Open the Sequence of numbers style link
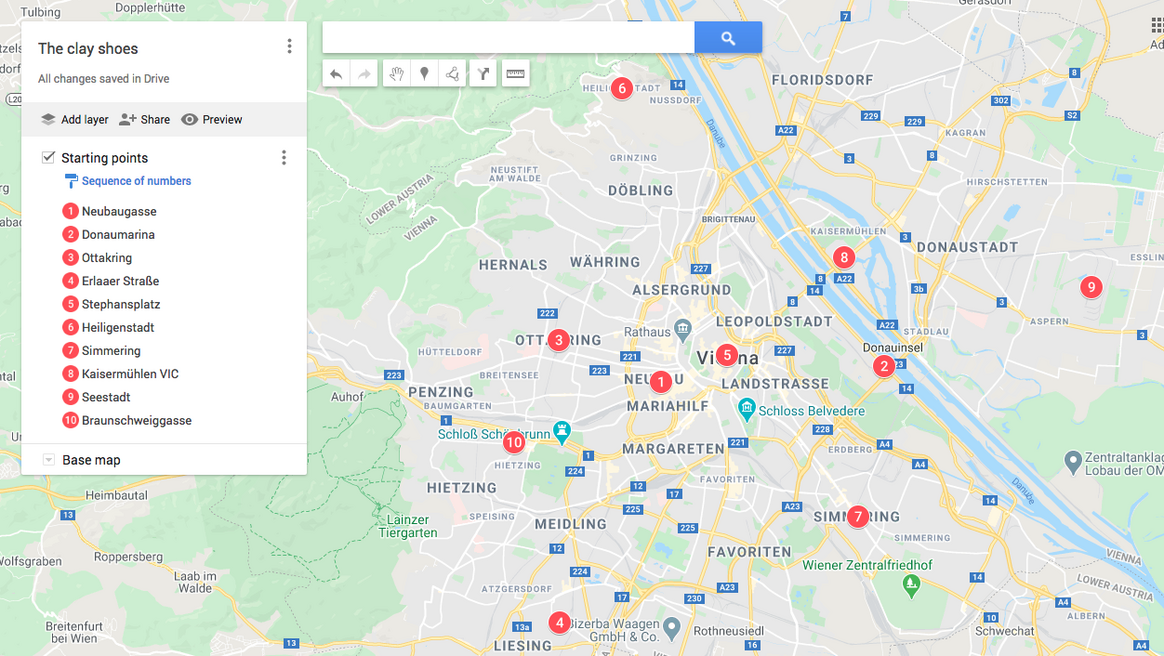The width and height of the screenshot is (1164, 656). [x=136, y=181]
